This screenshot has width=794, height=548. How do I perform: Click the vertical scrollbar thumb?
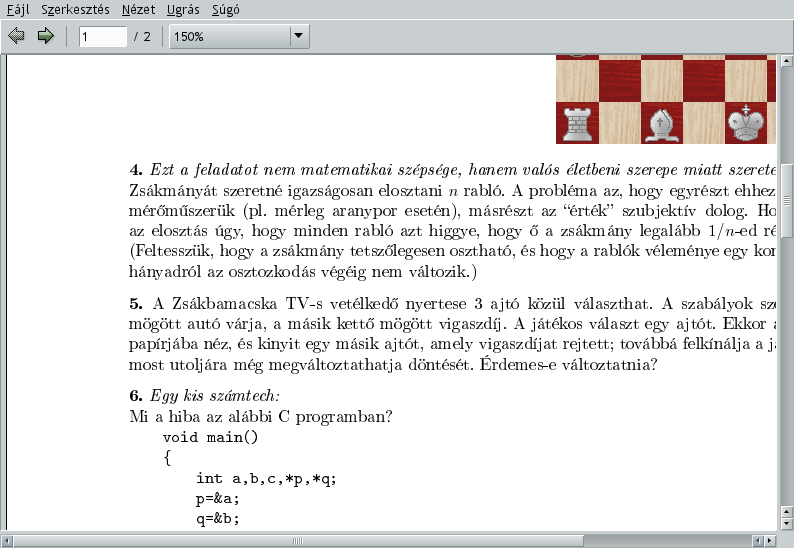[786, 200]
